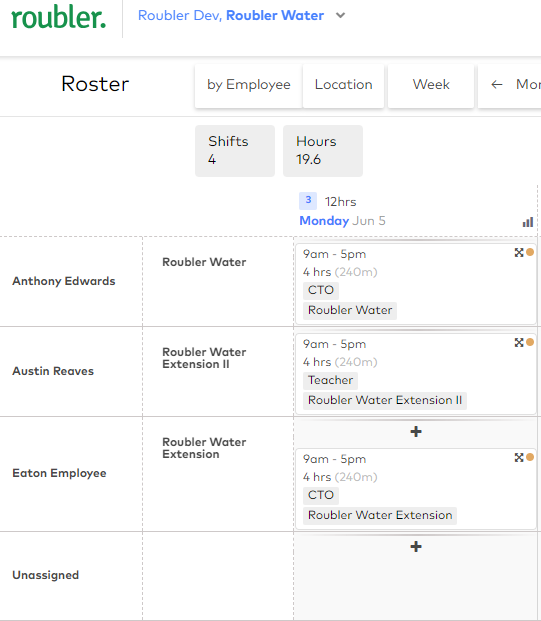Click the blue shift count badge 3
Image resolution: width=541 pixels, height=621 pixels.
pos(308,201)
